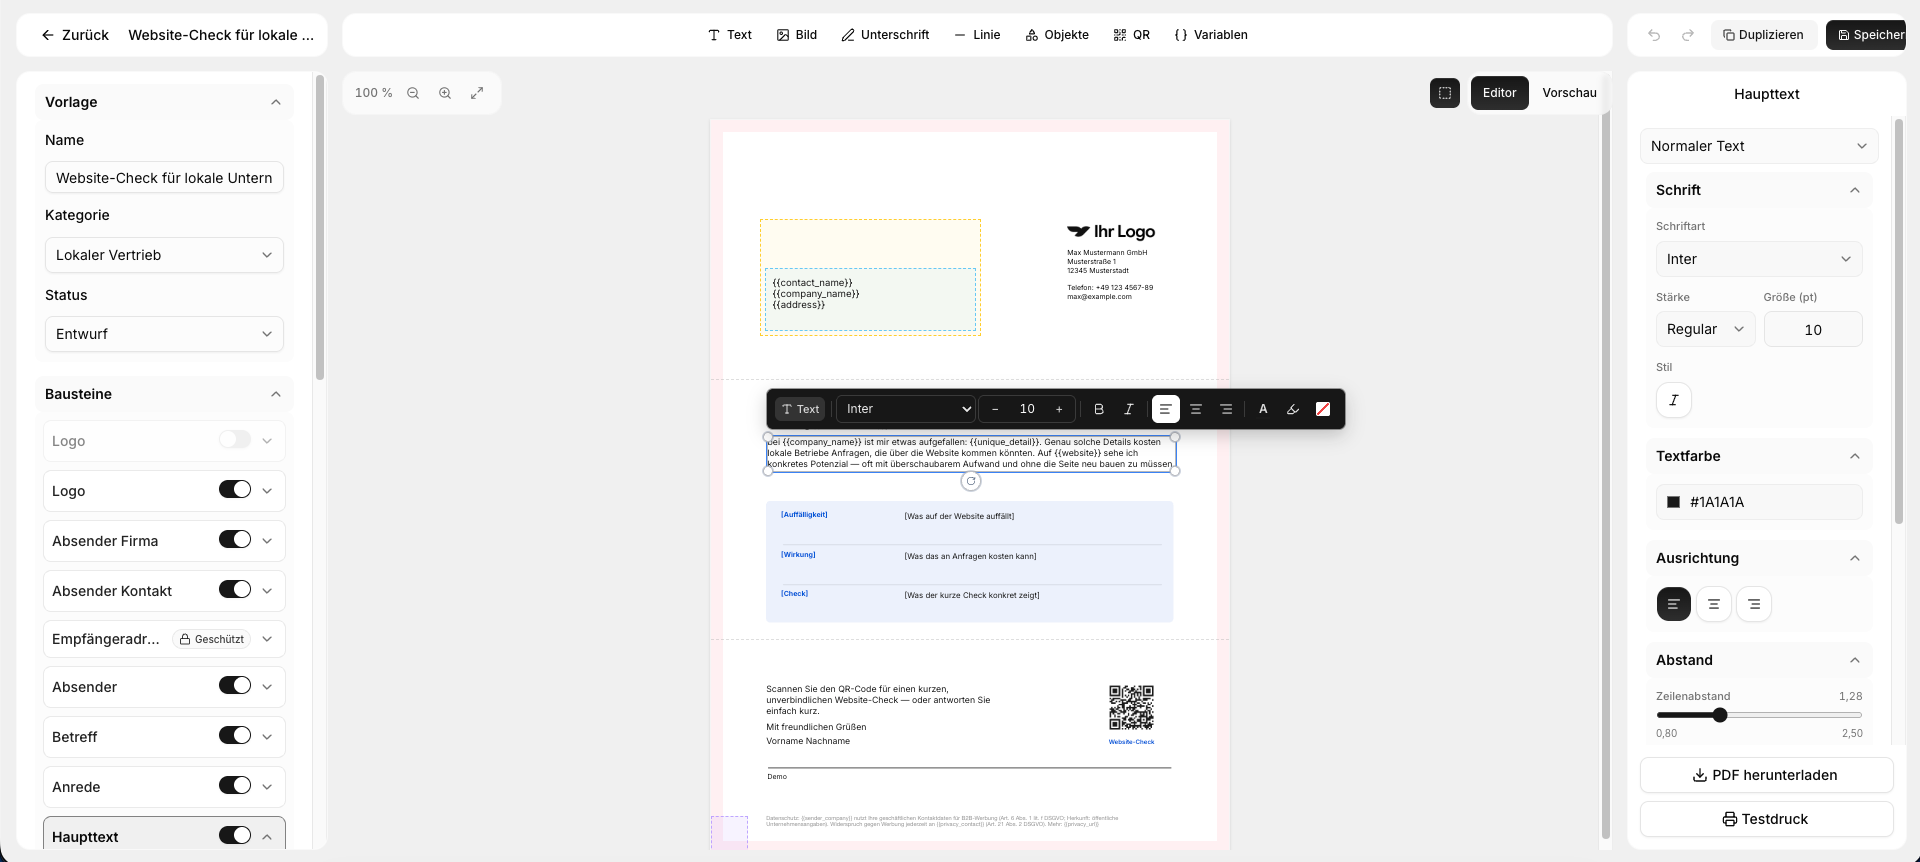The width and height of the screenshot is (1920, 862).
Task: Apply italic in floating text toolbar
Action: click(1129, 409)
